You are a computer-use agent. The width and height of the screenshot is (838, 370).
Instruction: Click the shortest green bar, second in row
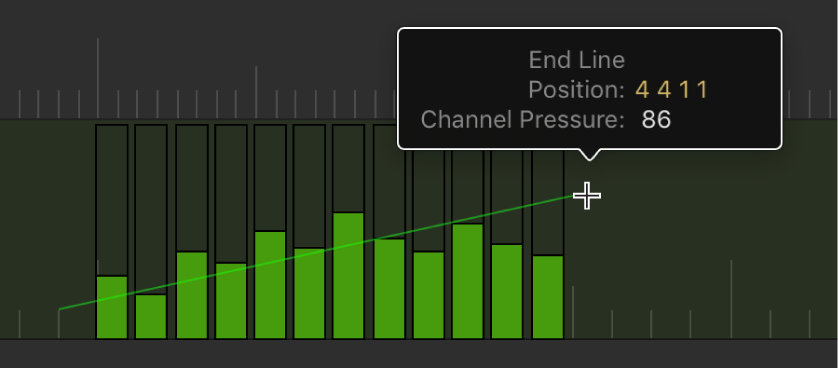click(151, 317)
